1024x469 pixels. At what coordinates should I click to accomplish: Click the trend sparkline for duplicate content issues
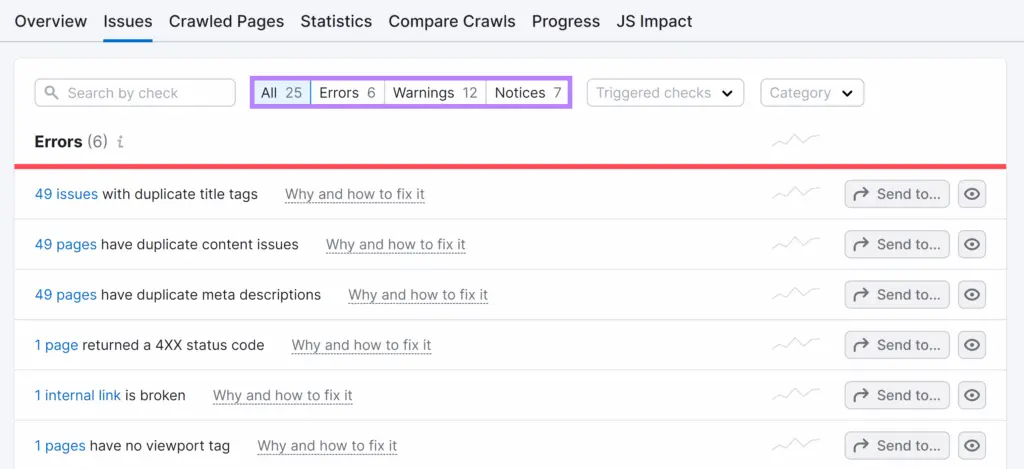(x=796, y=243)
